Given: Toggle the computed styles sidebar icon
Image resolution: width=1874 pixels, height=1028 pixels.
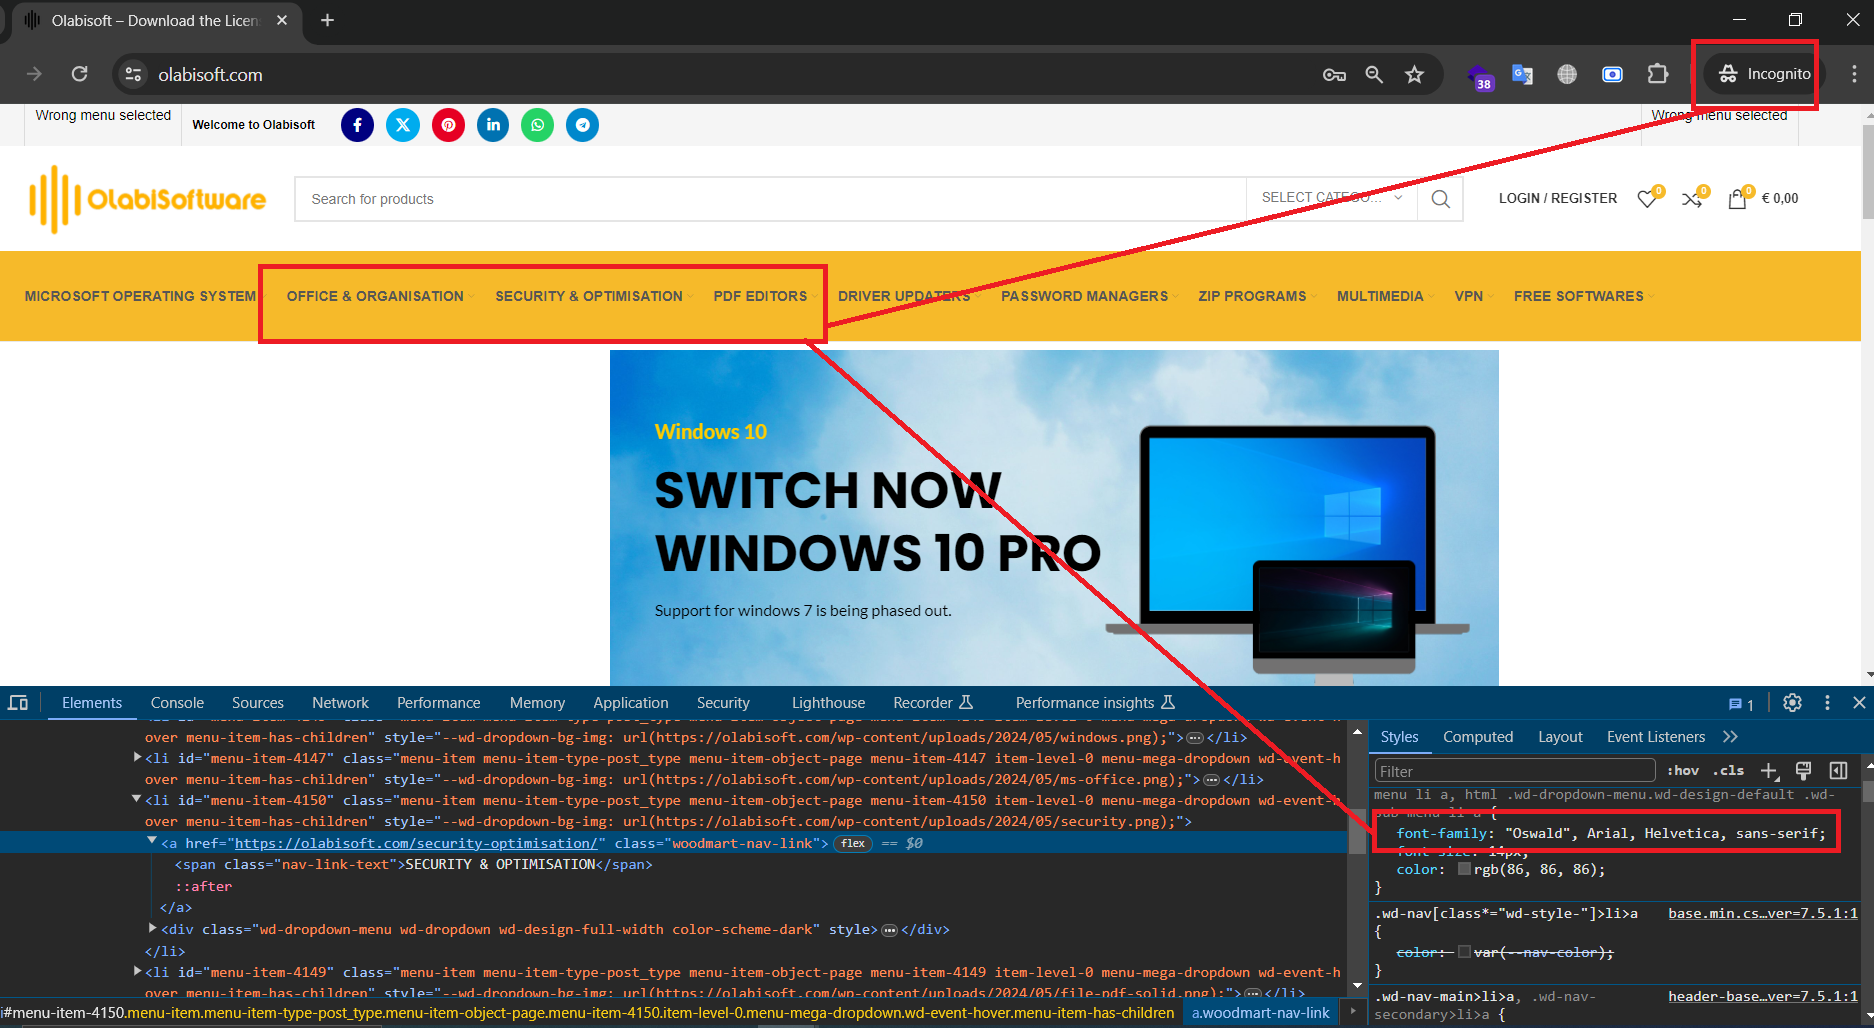Looking at the screenshot, I should pyautogui.click(x=1838, y=770).
